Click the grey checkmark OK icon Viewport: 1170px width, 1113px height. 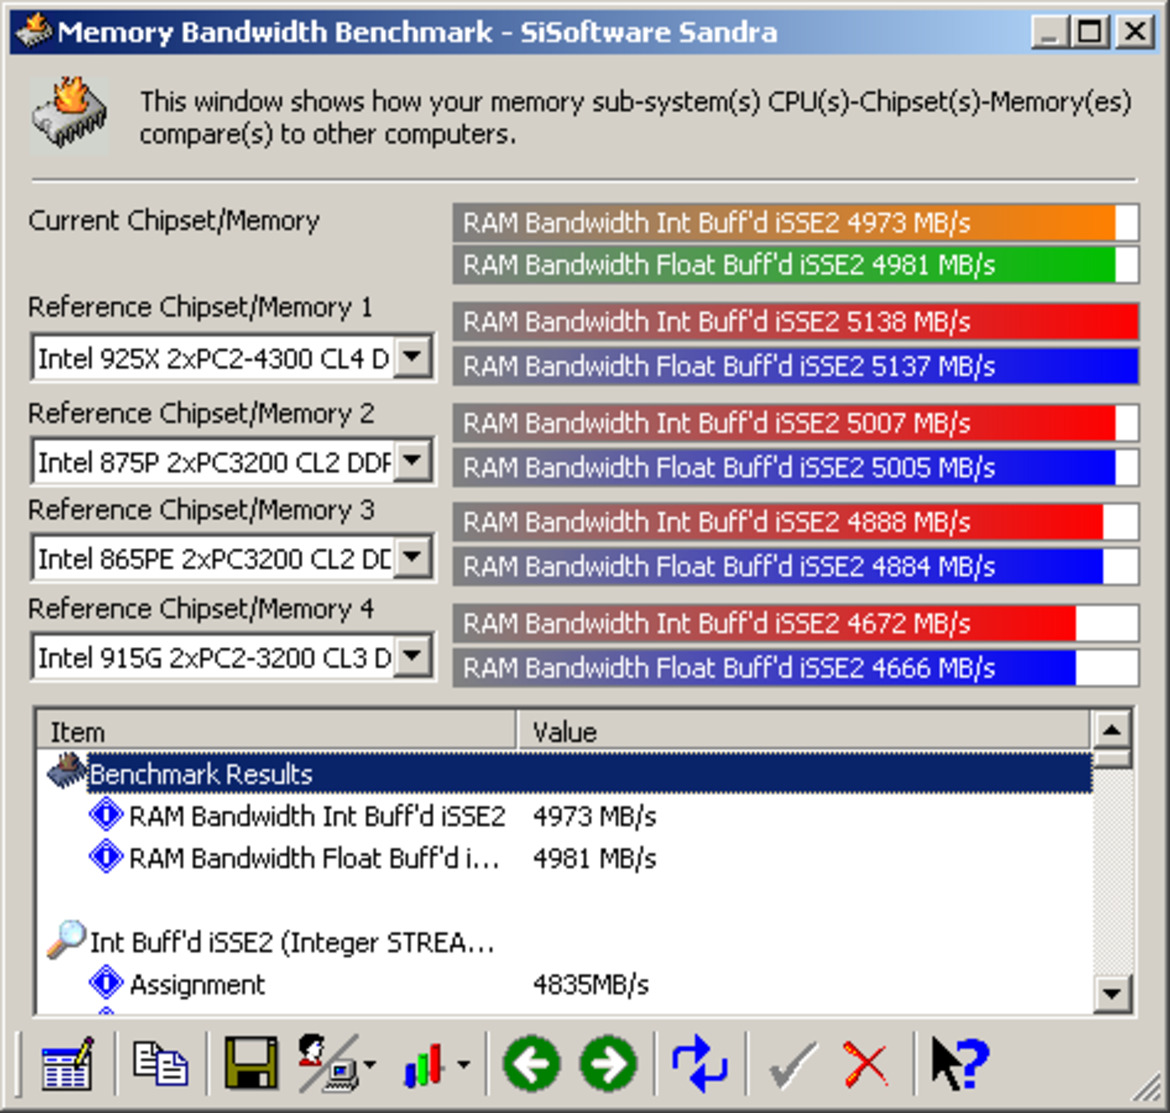point(792,1065)
